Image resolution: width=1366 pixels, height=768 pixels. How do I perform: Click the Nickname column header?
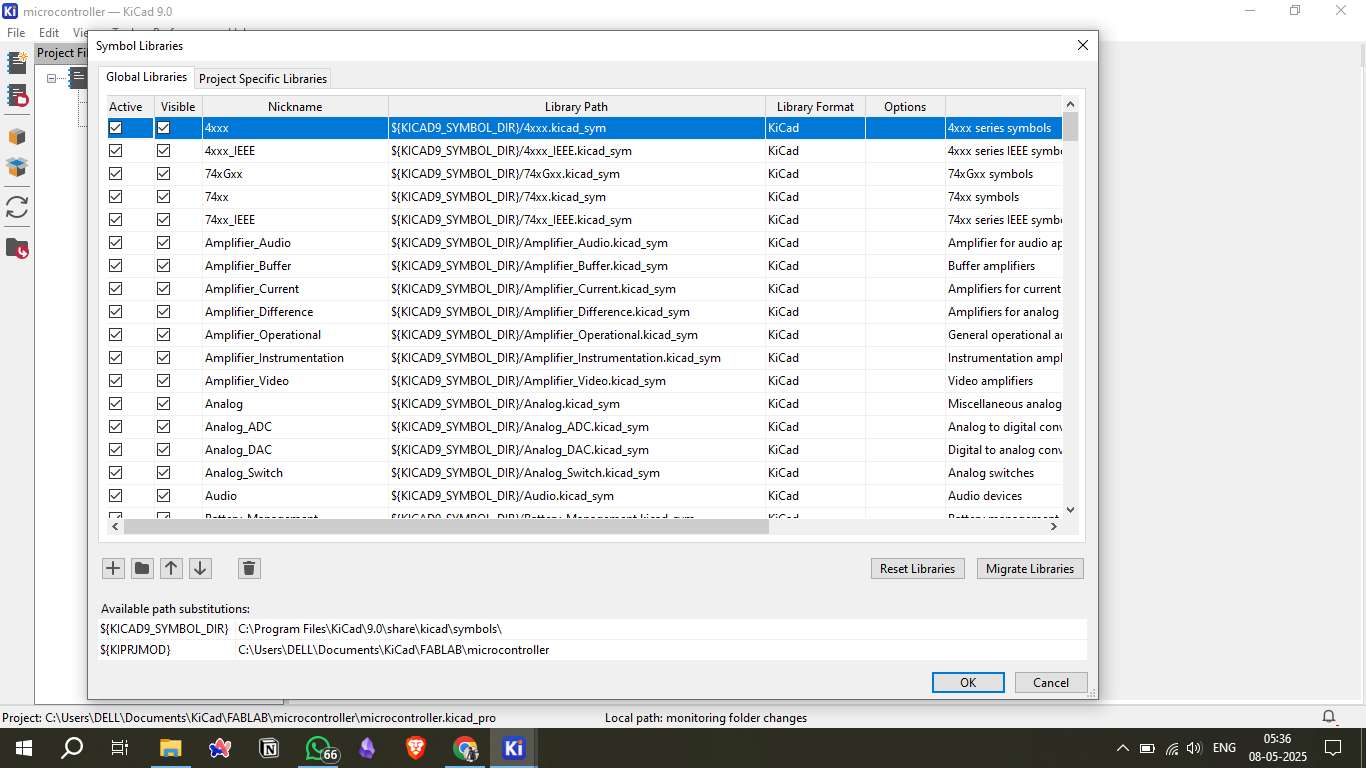pos(295,107)
